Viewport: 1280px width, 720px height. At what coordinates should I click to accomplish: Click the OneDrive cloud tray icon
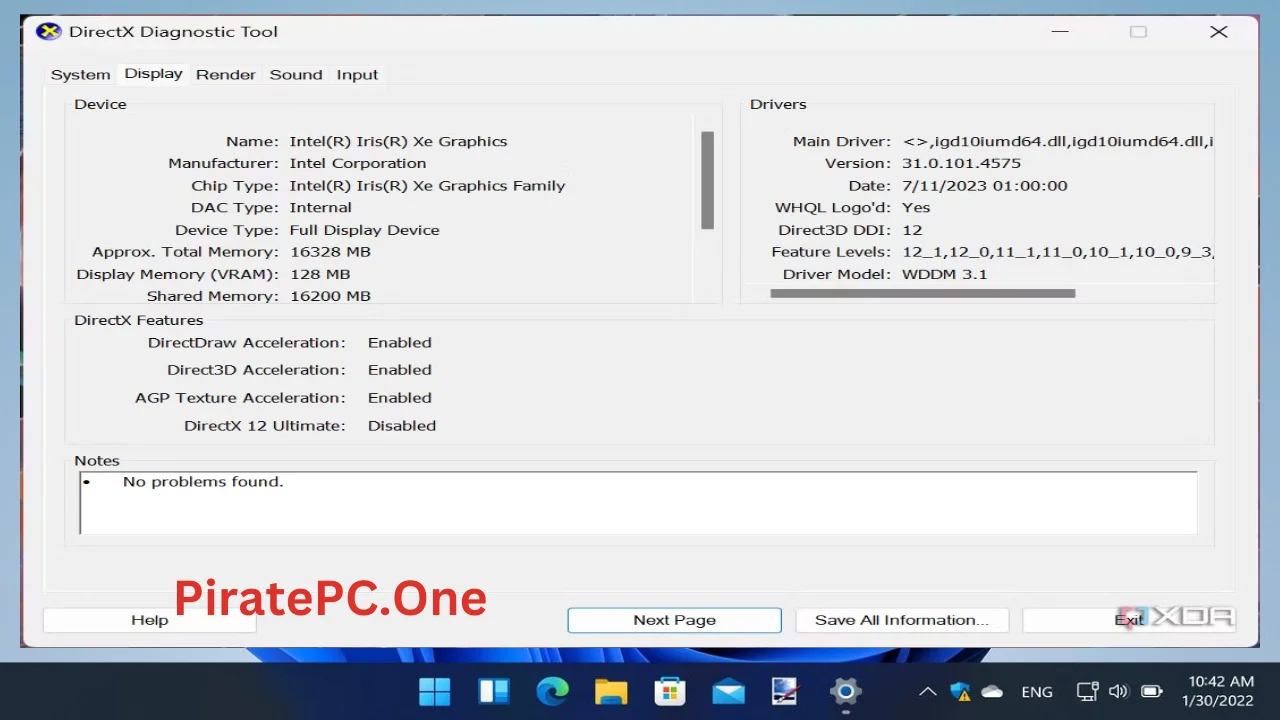click(x=992, y=691)
